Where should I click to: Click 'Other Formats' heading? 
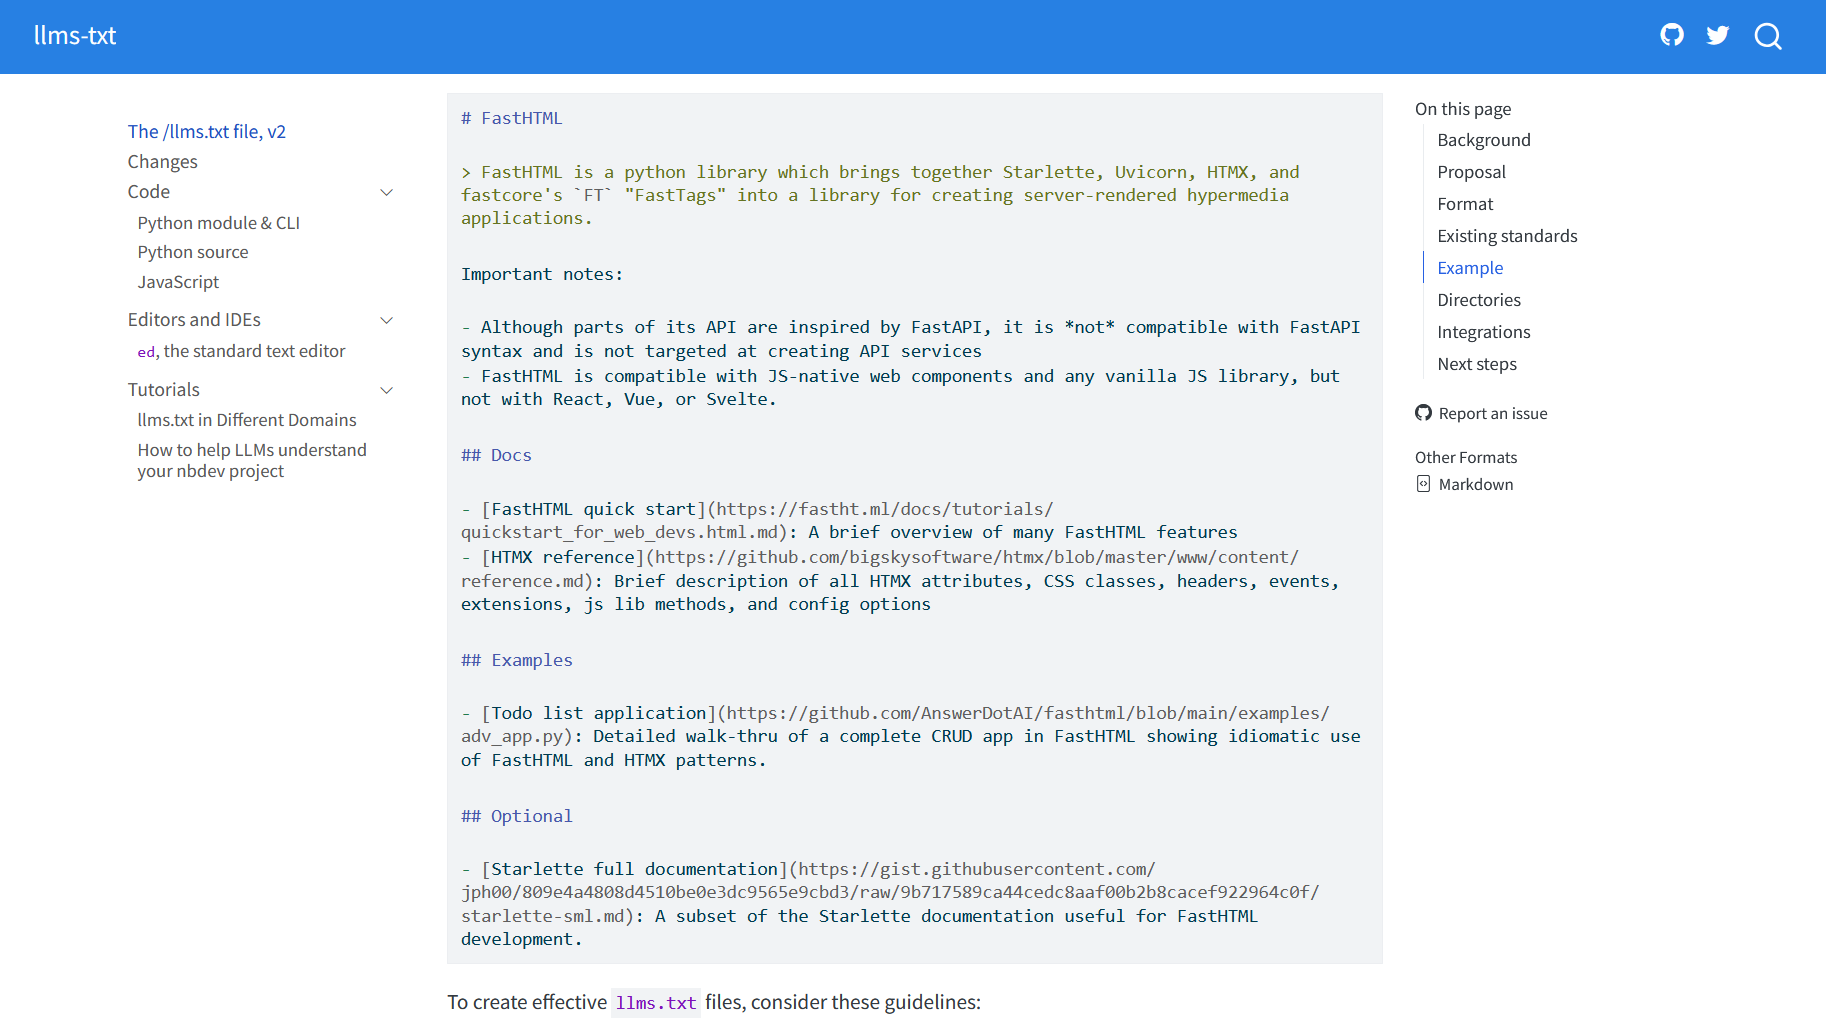point(1466,457)
